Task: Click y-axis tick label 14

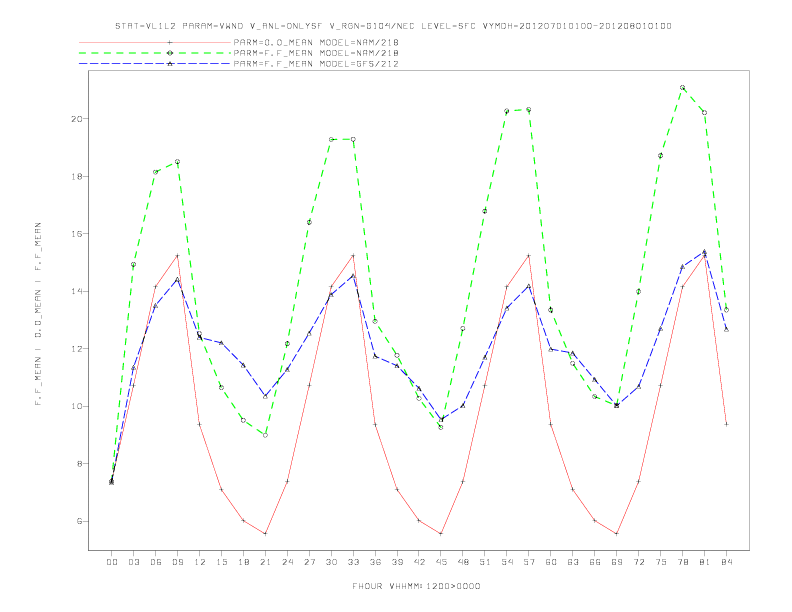Action: pos(77,291)
